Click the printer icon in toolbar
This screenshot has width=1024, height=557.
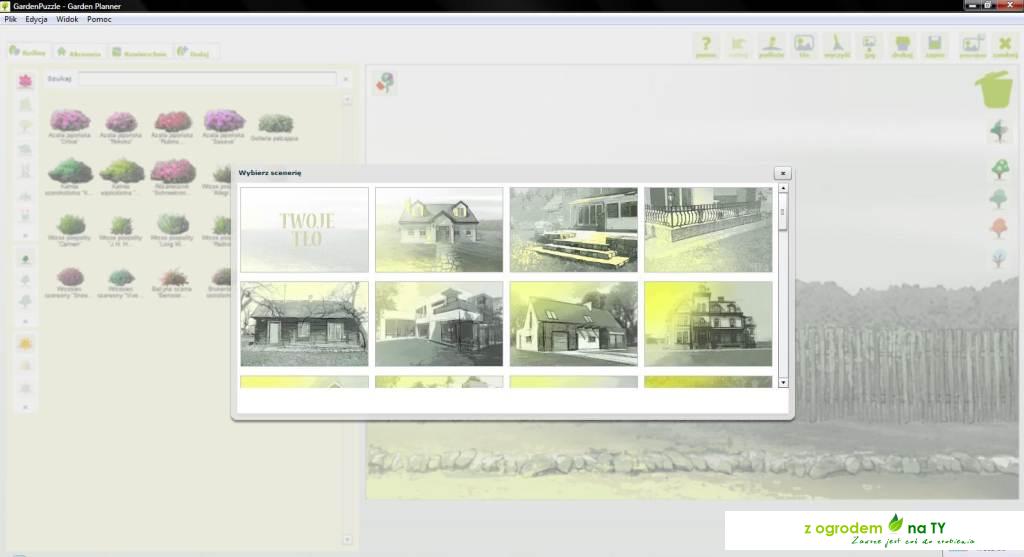tap(903, 45)
